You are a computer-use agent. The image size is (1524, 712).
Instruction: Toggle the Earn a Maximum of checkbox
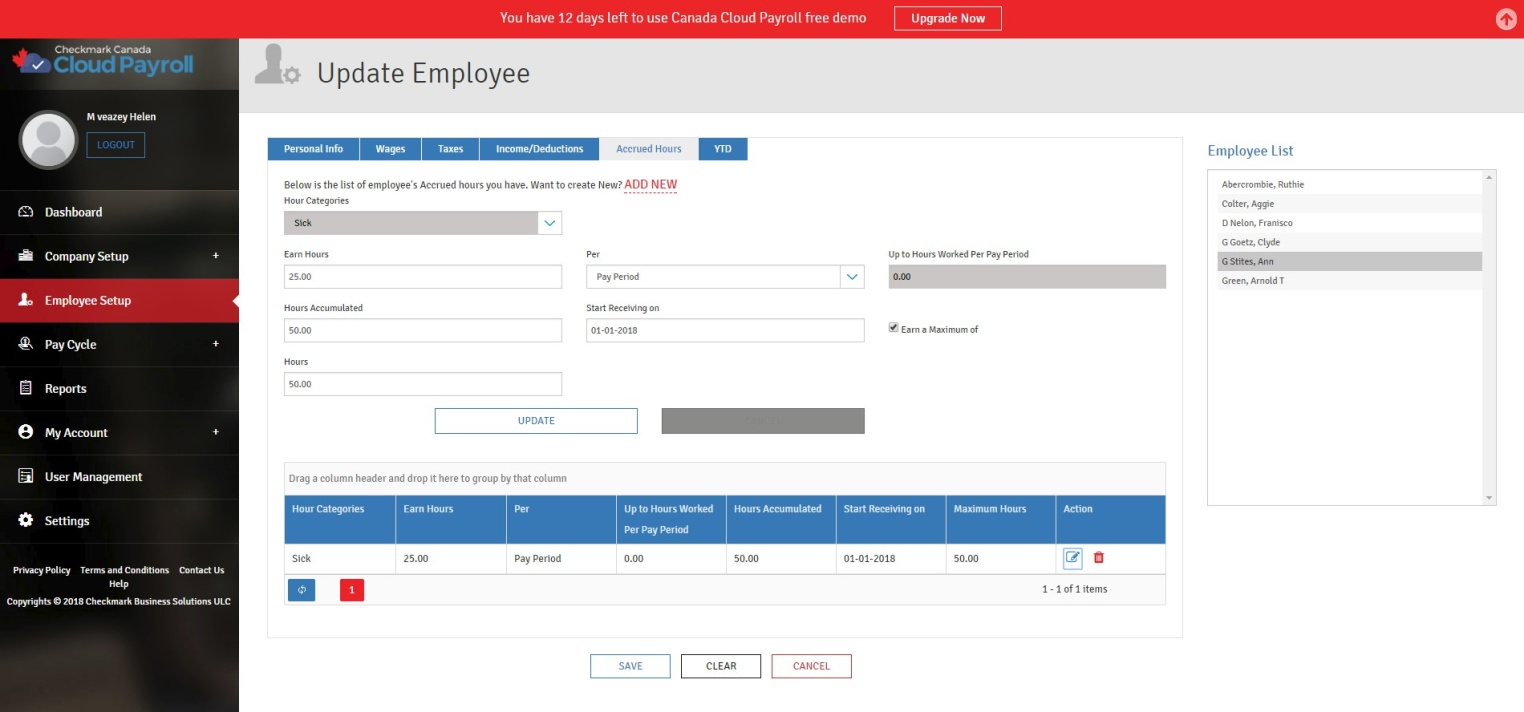(x=893, y=328)
